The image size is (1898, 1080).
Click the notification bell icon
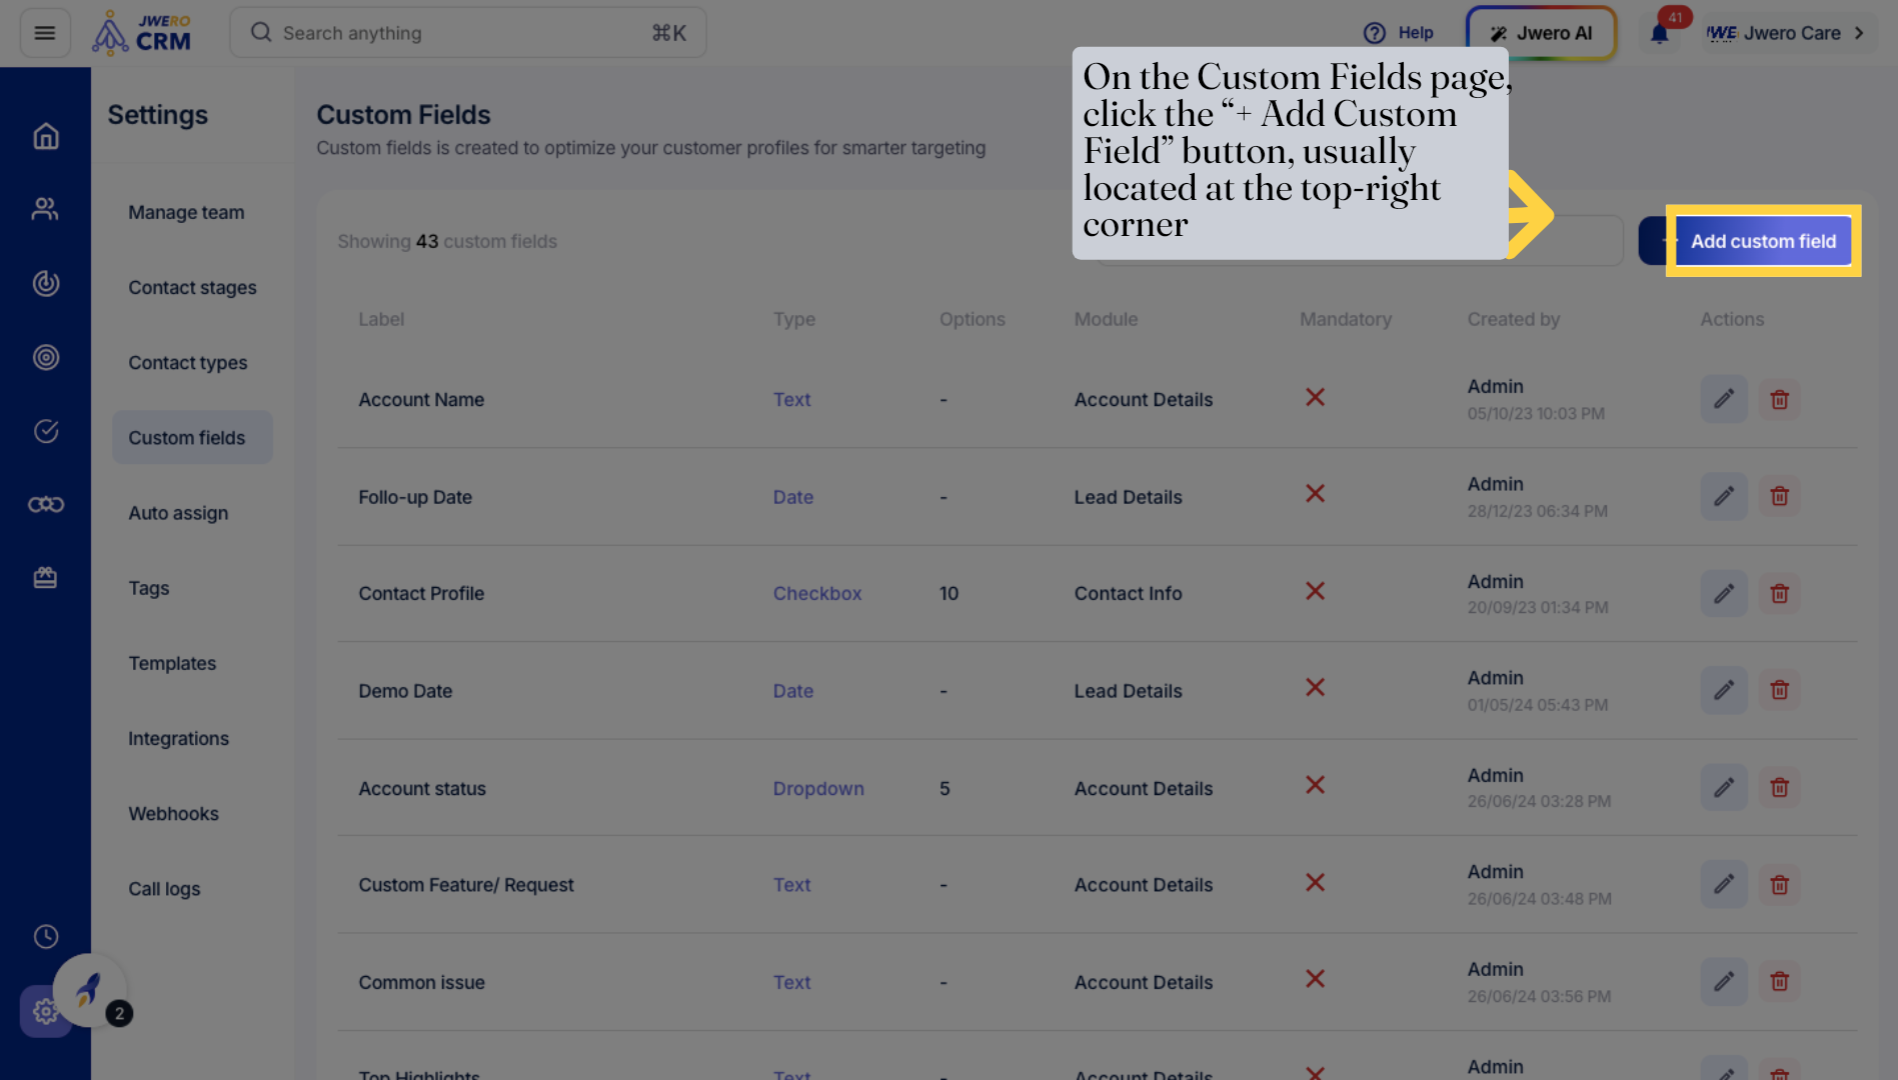coord(1659,34)
